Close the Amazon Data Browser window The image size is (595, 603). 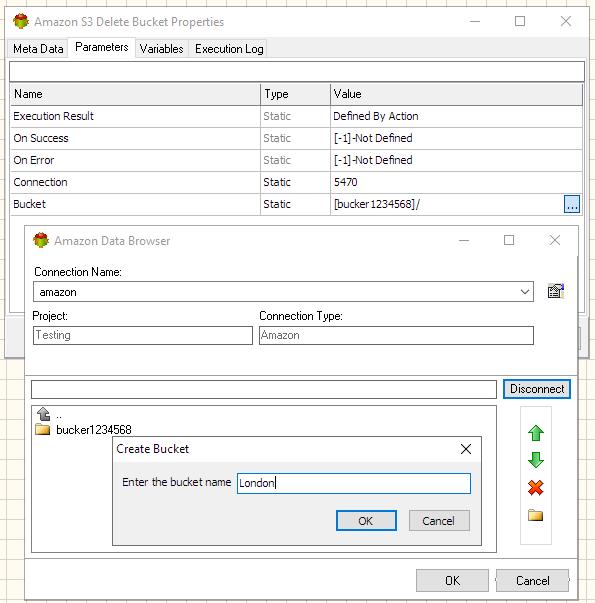(x=555, y=240)
